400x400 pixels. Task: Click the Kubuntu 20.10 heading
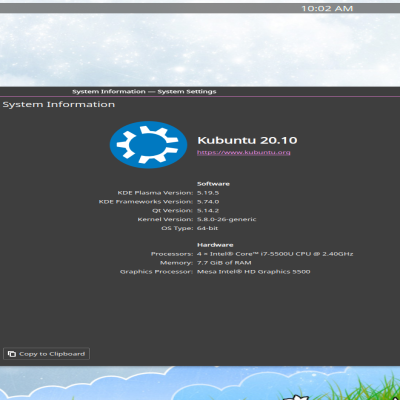point(247,140)
